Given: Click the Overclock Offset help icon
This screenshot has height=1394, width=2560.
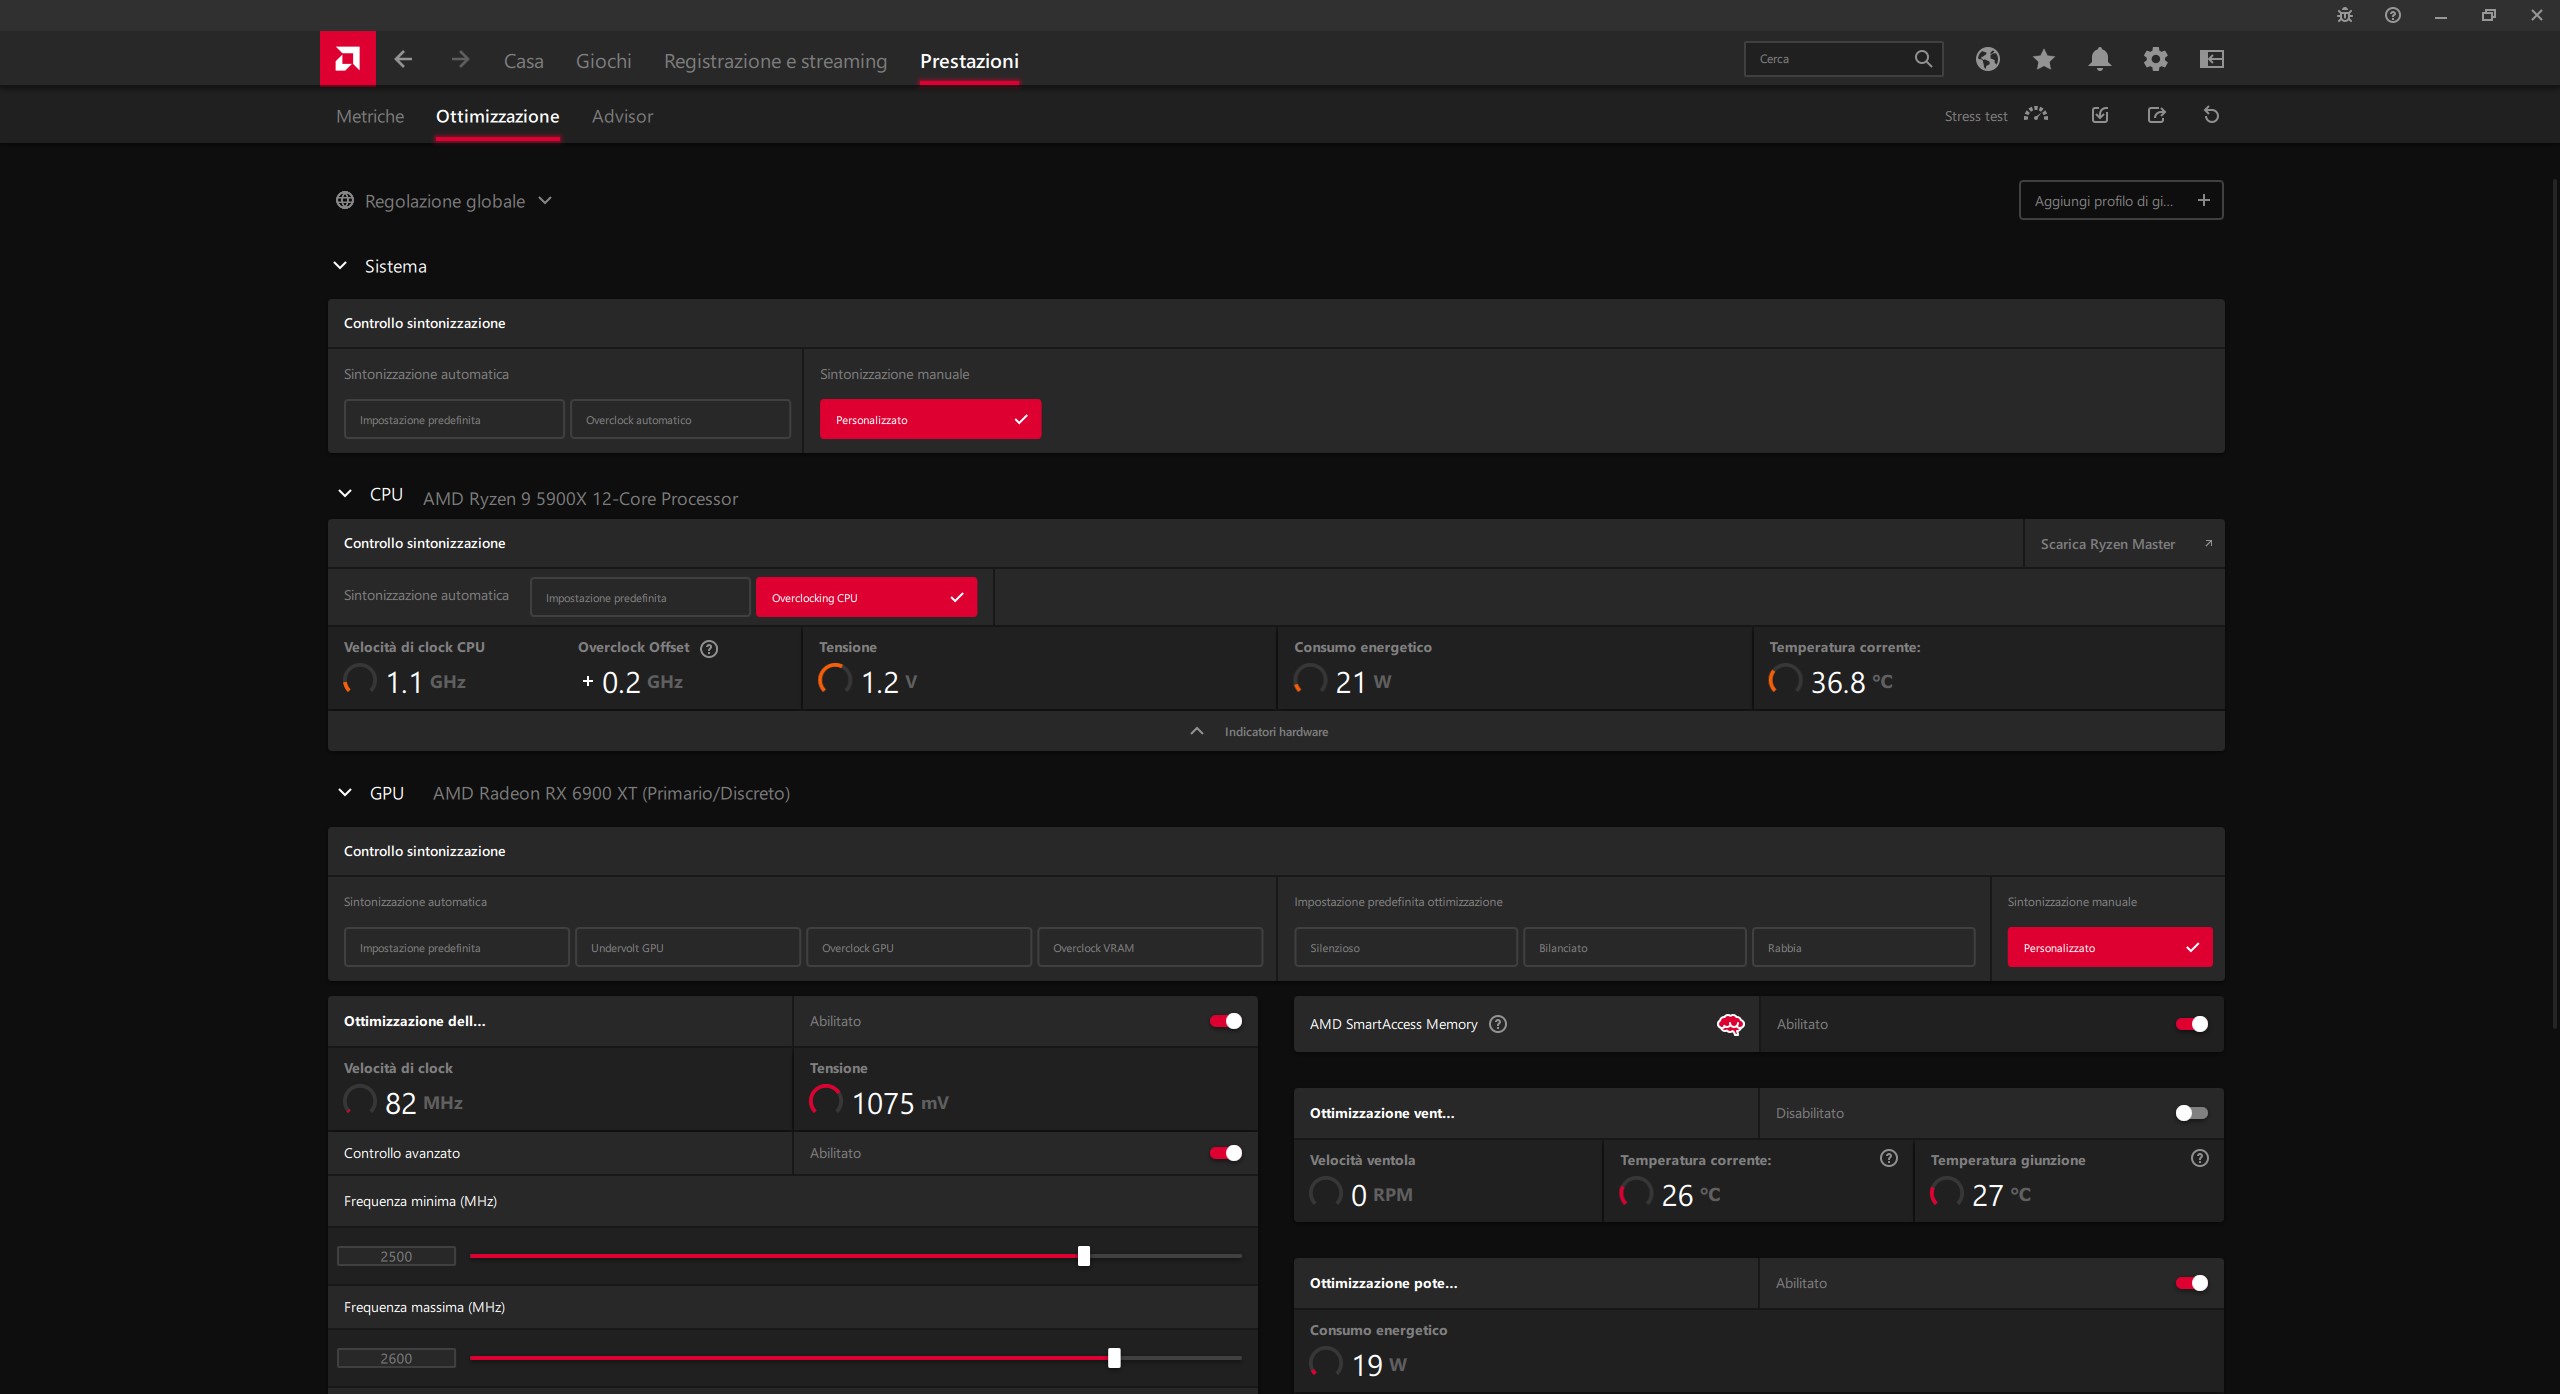Looking at the screenshot, I should coord(709,648).
